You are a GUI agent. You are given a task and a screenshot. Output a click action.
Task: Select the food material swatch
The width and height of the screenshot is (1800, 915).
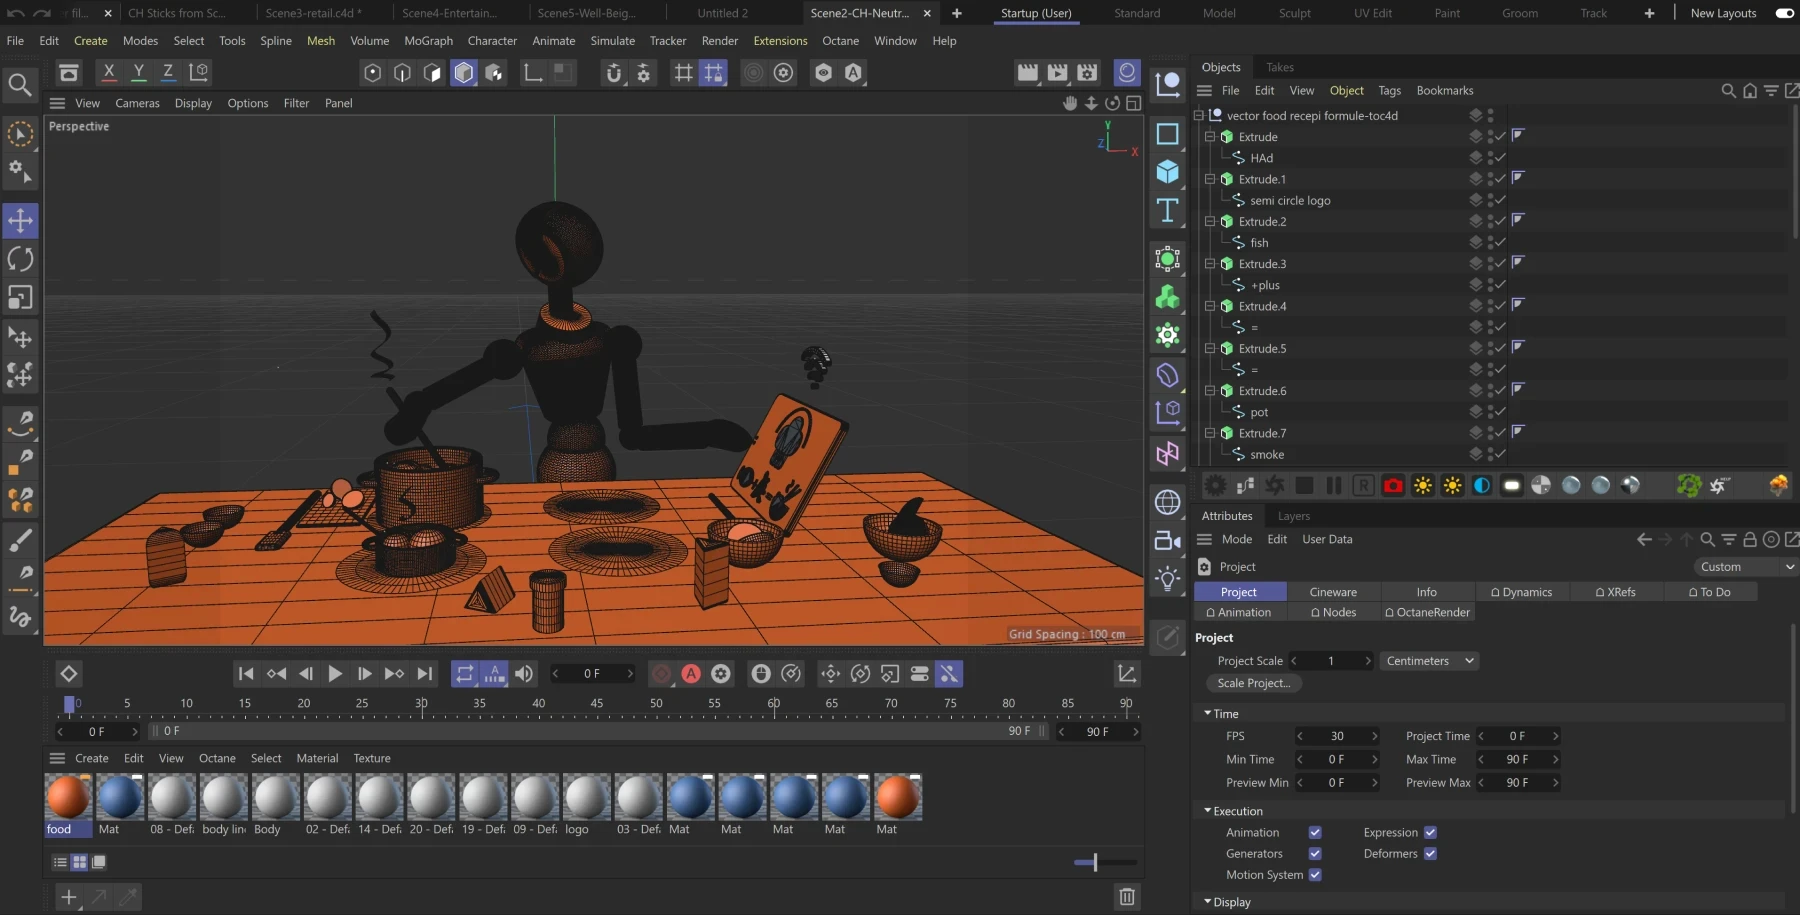(68, 798)
